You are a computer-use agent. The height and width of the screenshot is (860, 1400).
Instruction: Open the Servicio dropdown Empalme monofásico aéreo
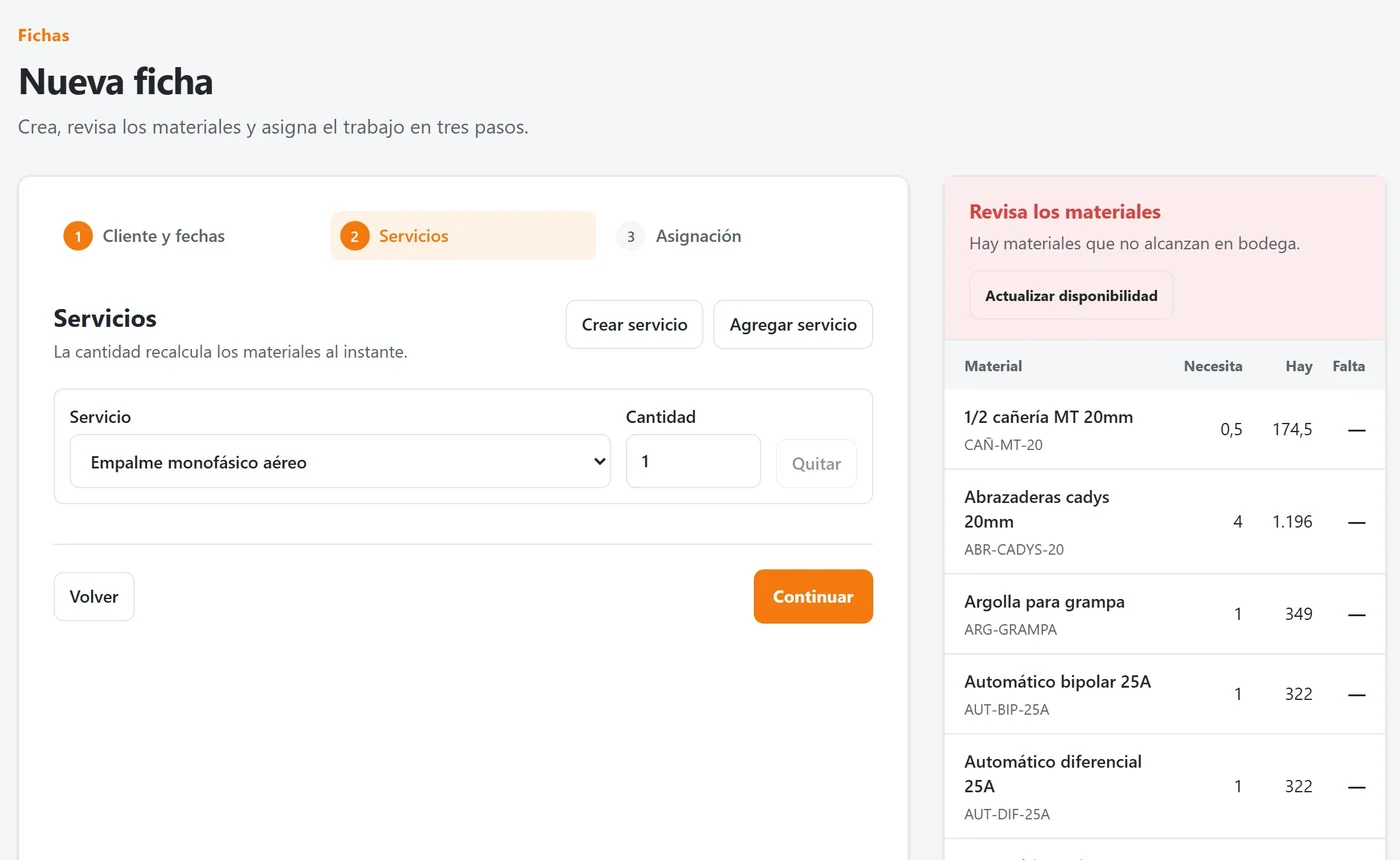[x=340, y=461]
